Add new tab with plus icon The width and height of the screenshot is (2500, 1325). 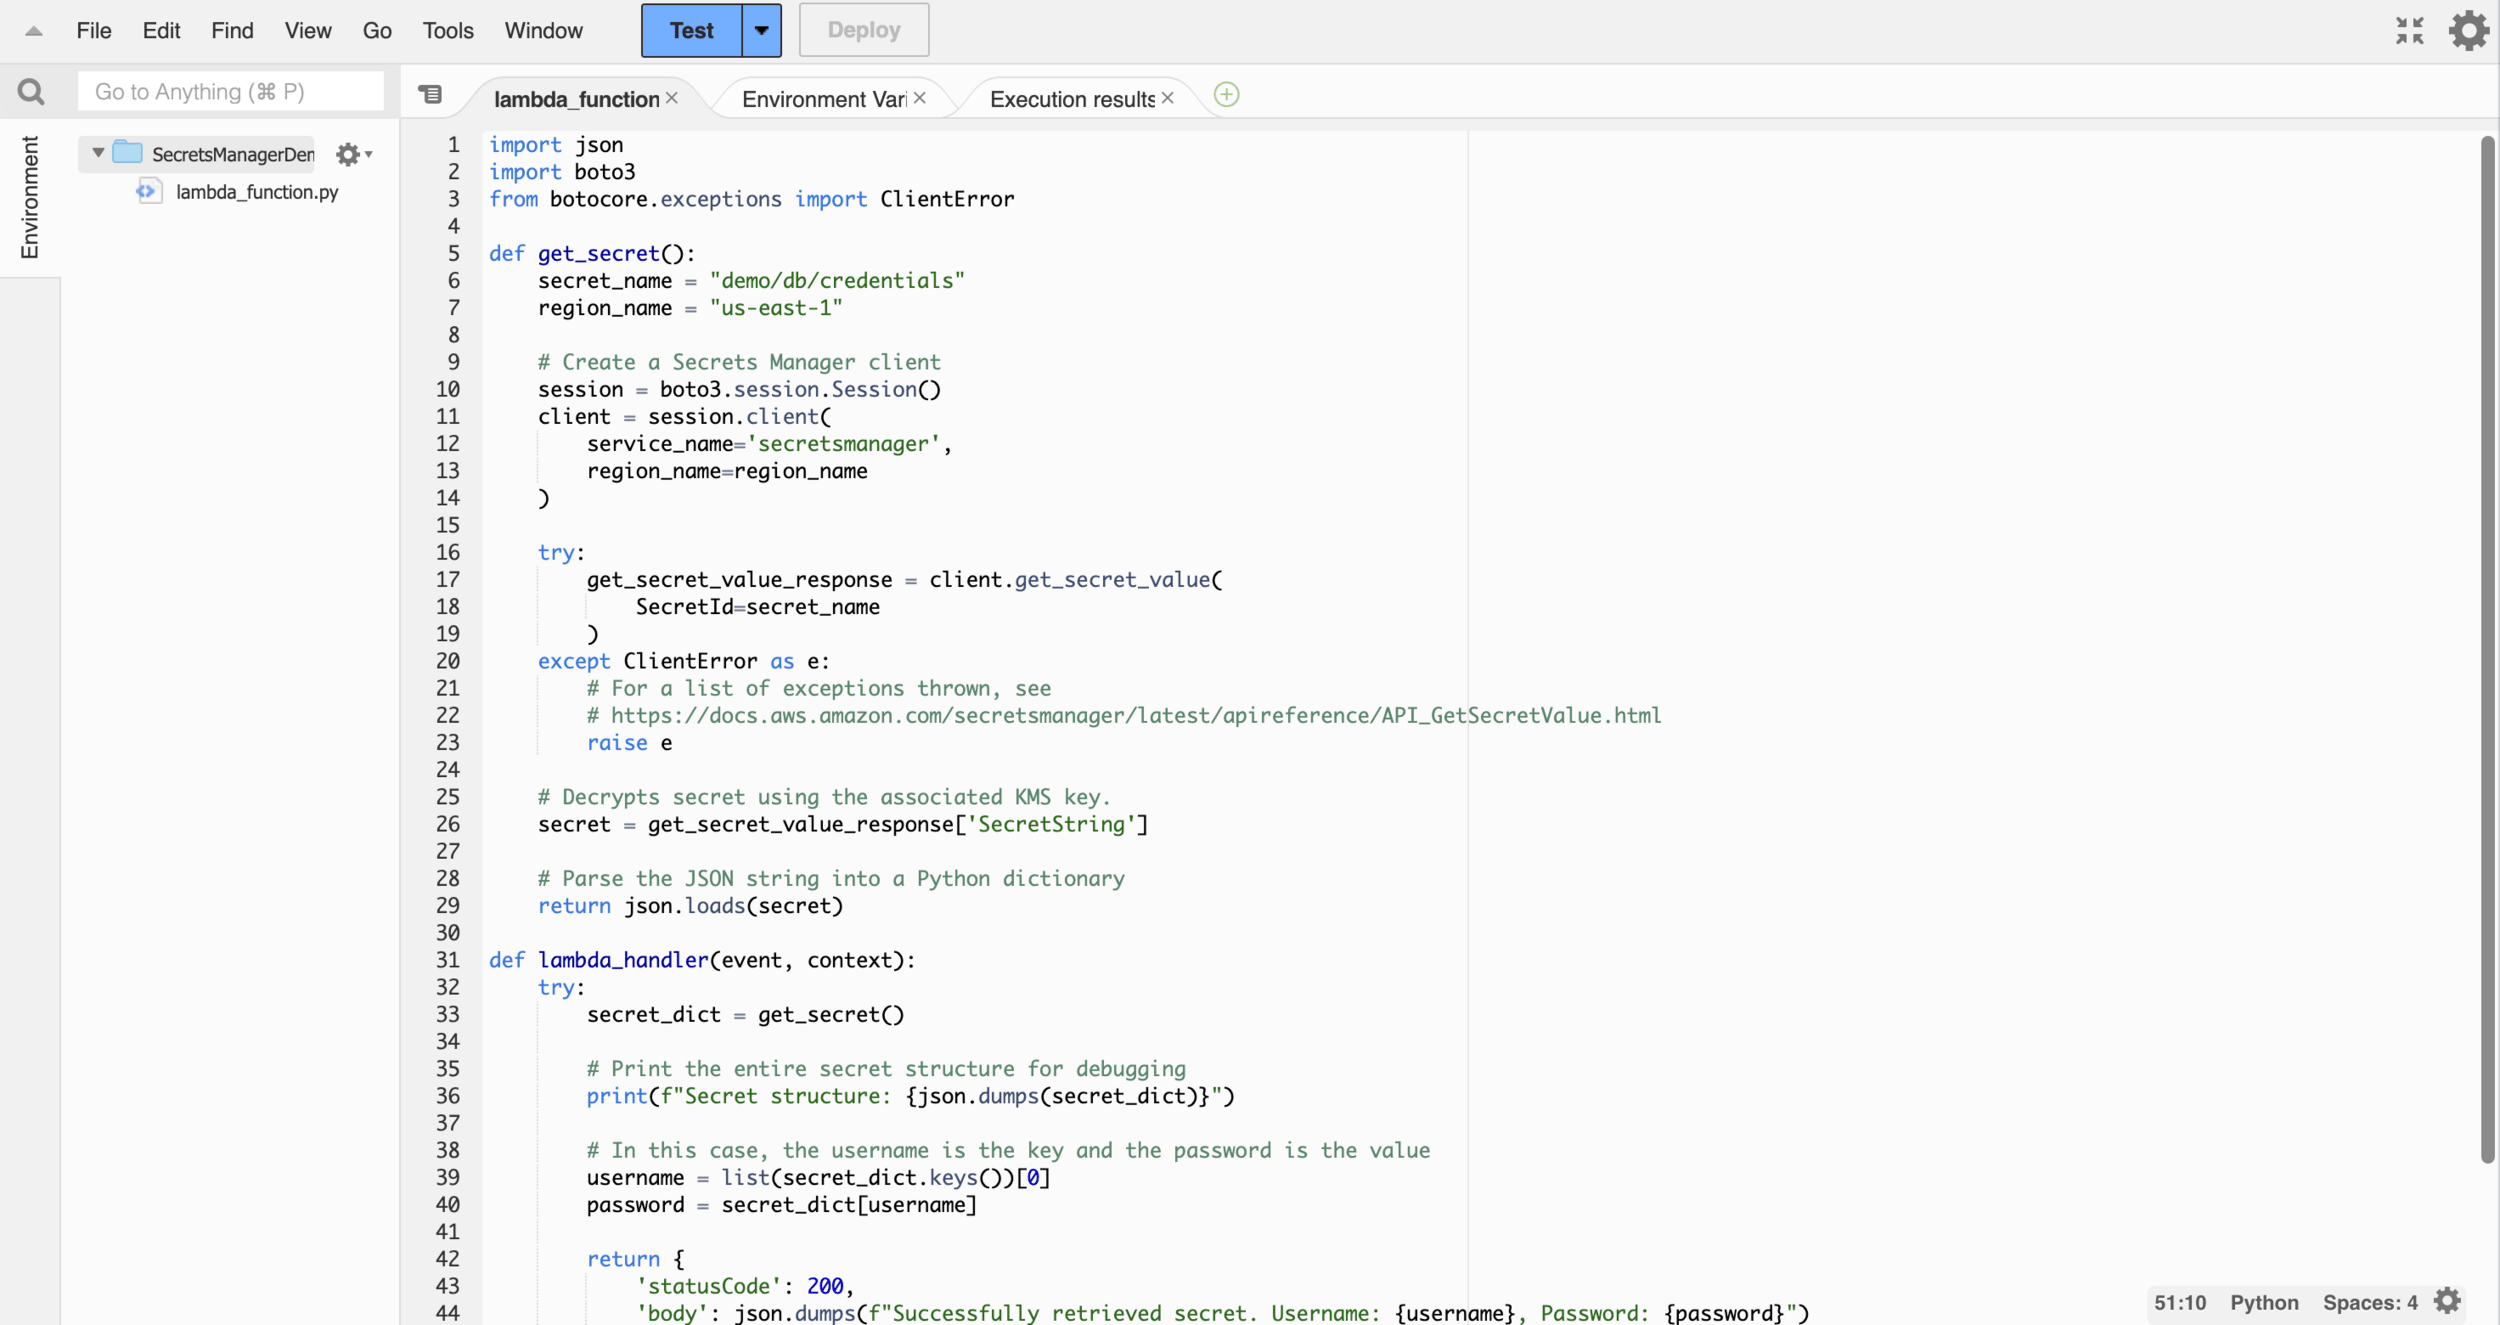click(x=1226, y=95)
